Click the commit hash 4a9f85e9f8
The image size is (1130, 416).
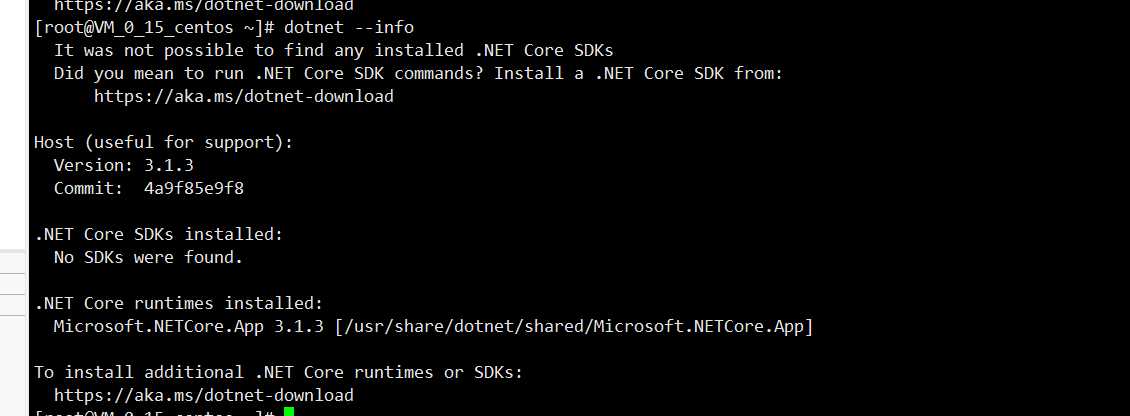click(194, 189)
